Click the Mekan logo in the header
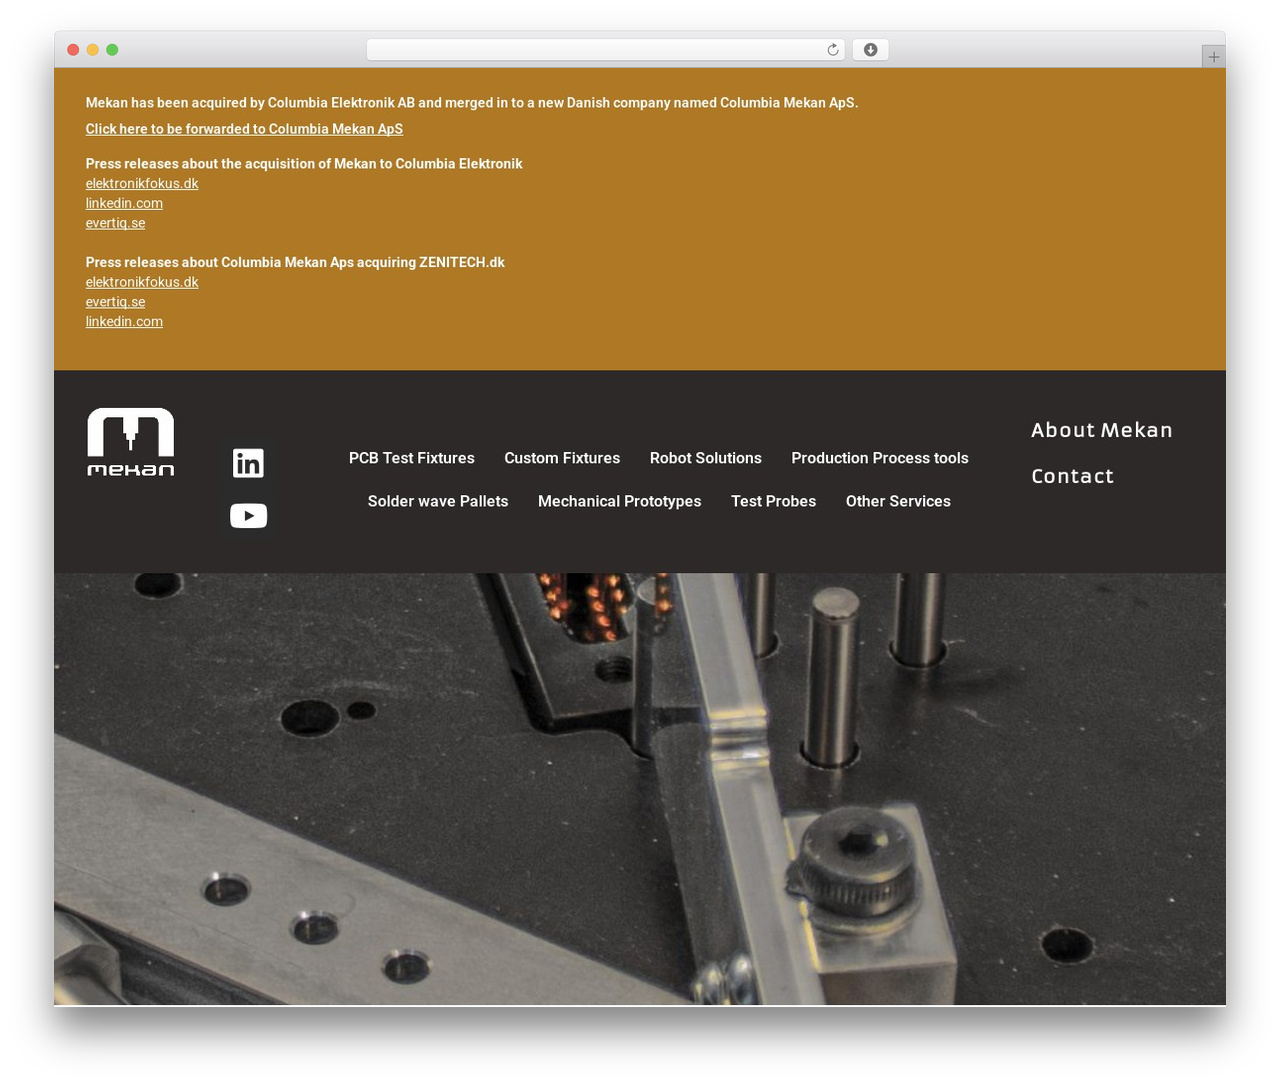 (131, 442)
